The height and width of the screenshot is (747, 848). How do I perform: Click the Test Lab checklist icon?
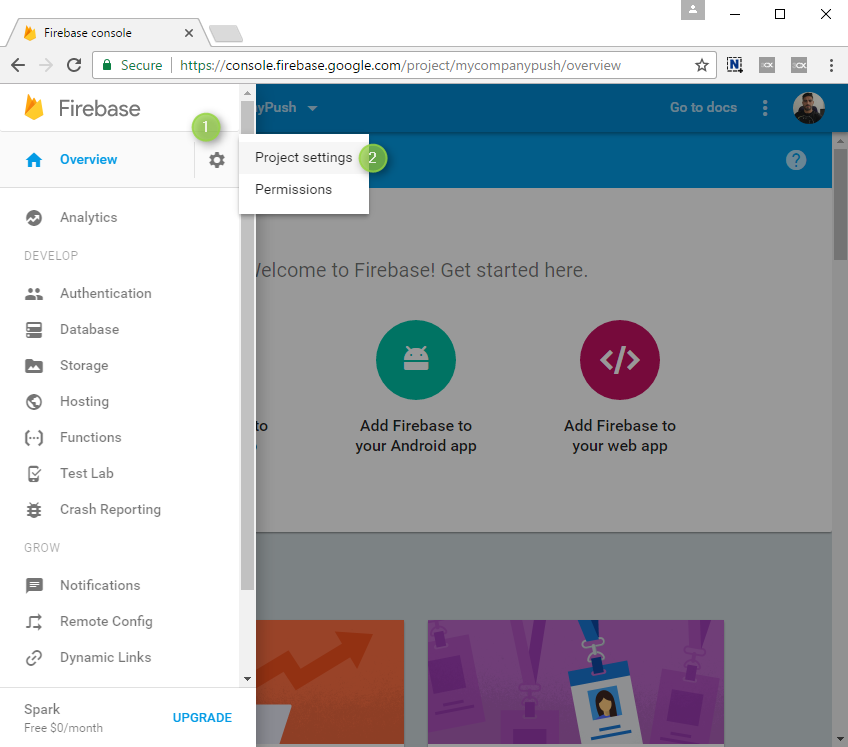coord(34,474)
